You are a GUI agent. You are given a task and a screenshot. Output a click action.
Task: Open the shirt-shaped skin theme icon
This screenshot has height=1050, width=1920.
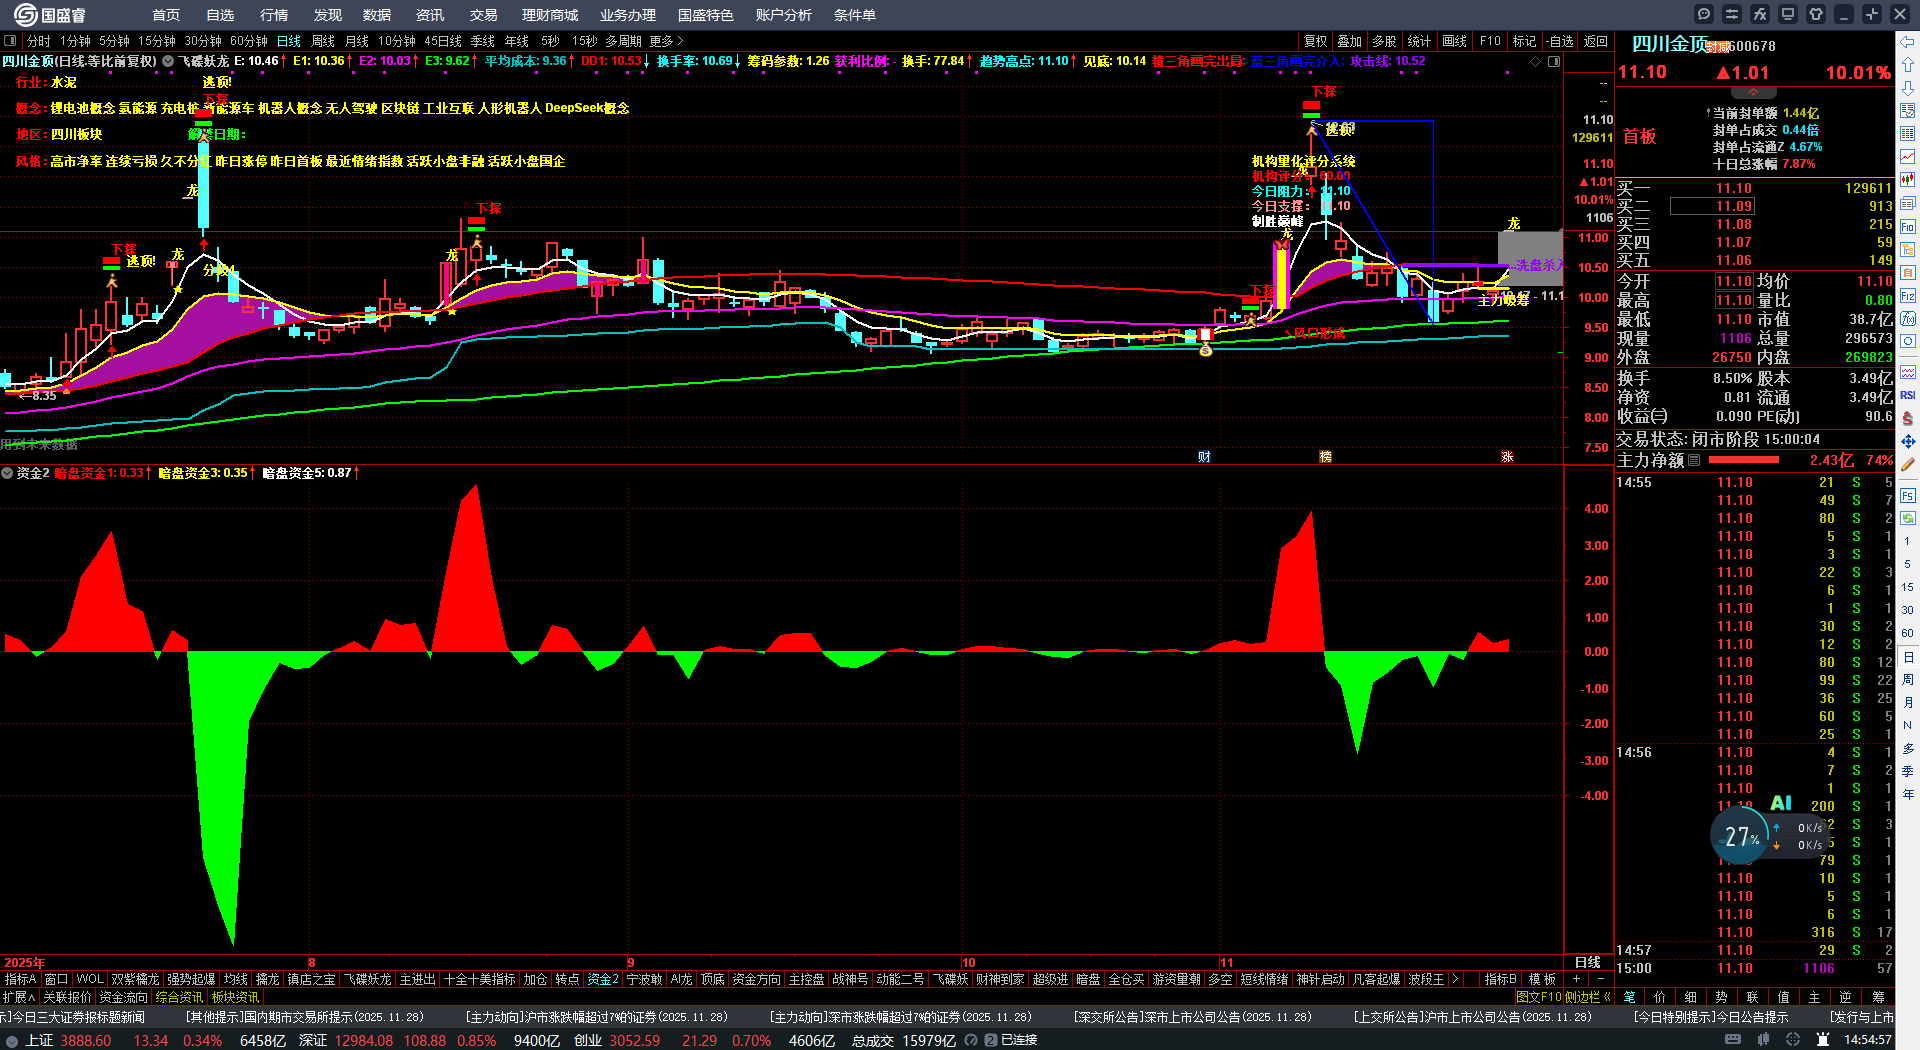pos(1816,14)
